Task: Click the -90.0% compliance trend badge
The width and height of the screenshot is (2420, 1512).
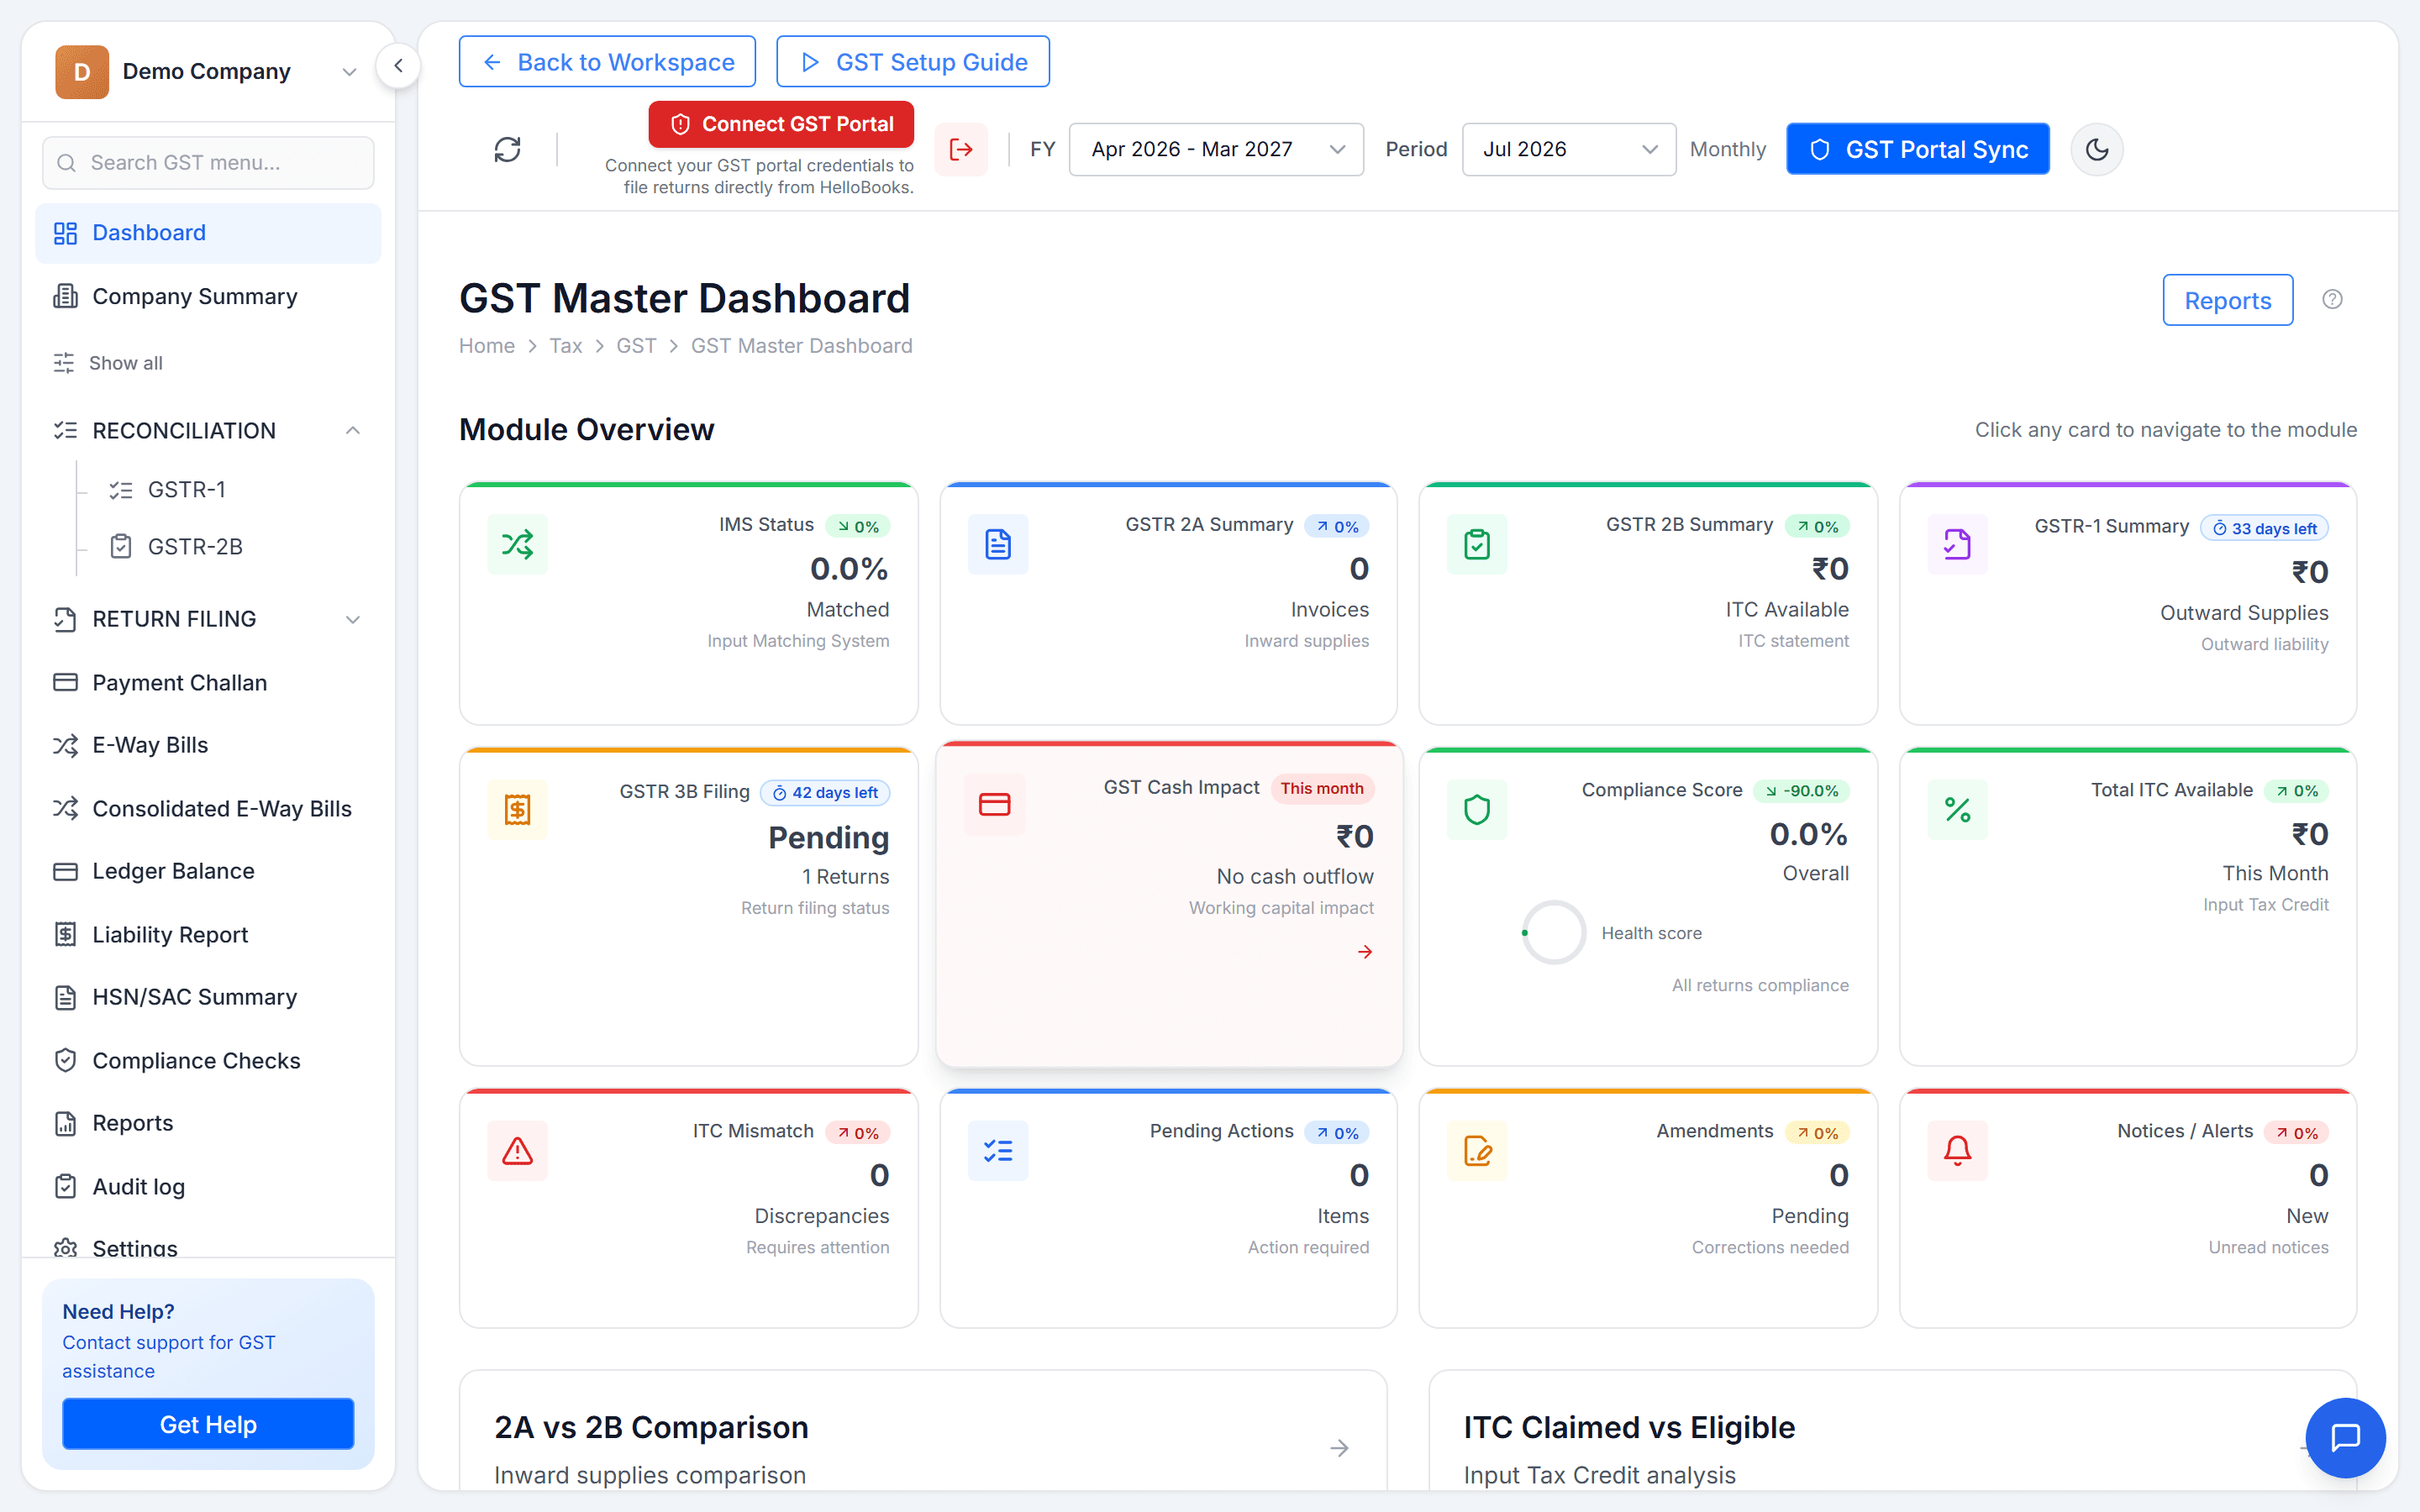Action: [x=1801, y=791]
